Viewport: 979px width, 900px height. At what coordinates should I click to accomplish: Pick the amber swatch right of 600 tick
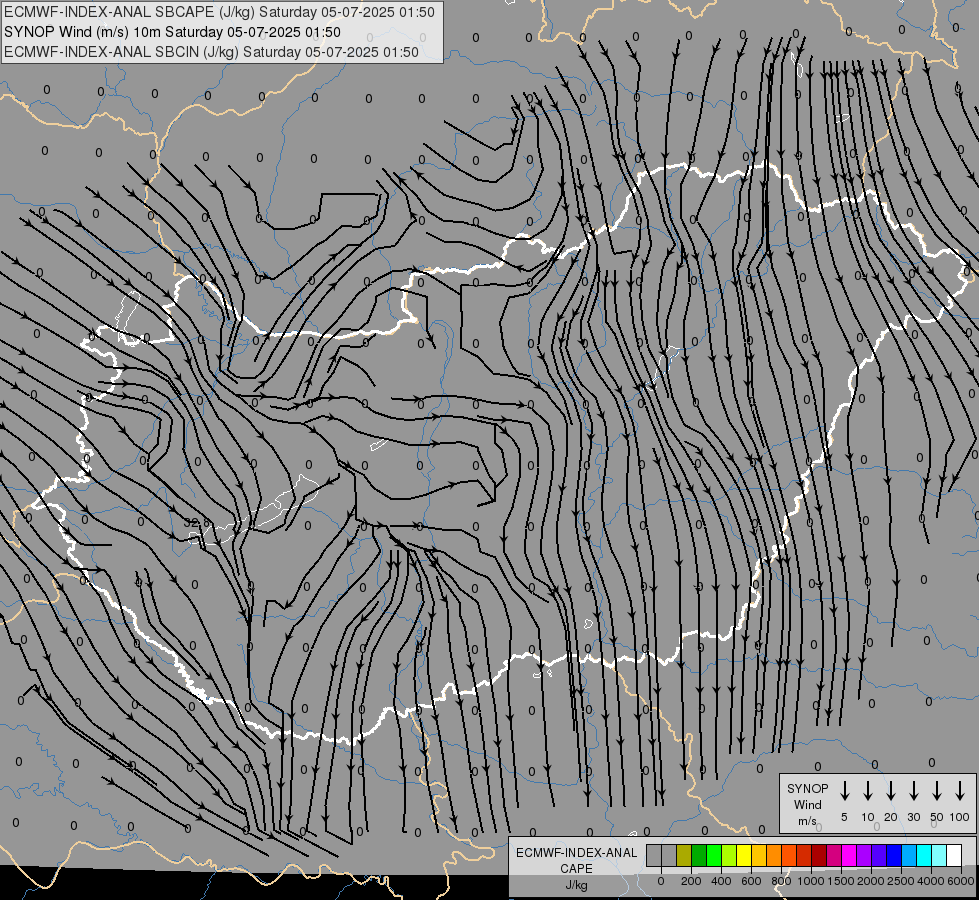tap(759, 855)
